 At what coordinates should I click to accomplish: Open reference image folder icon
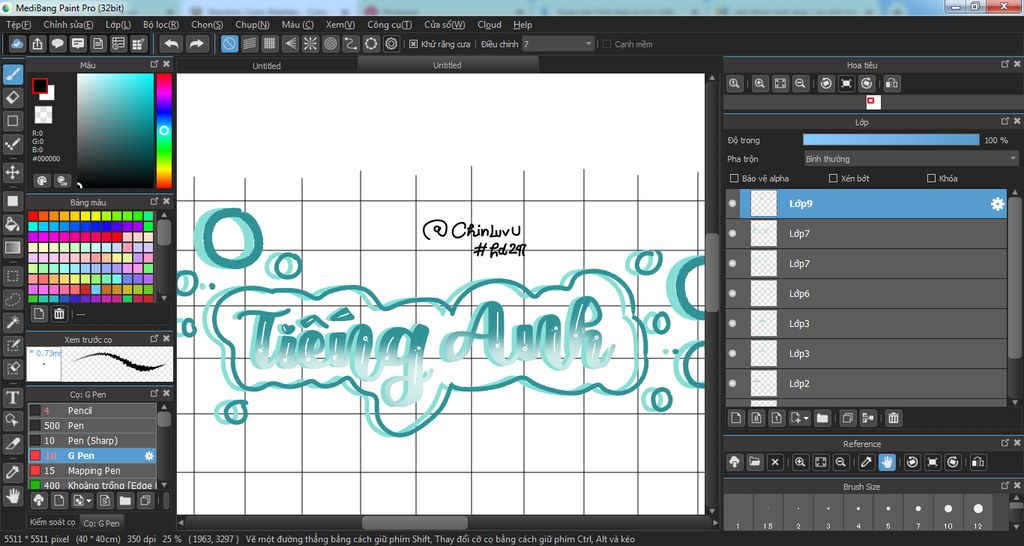755,462
